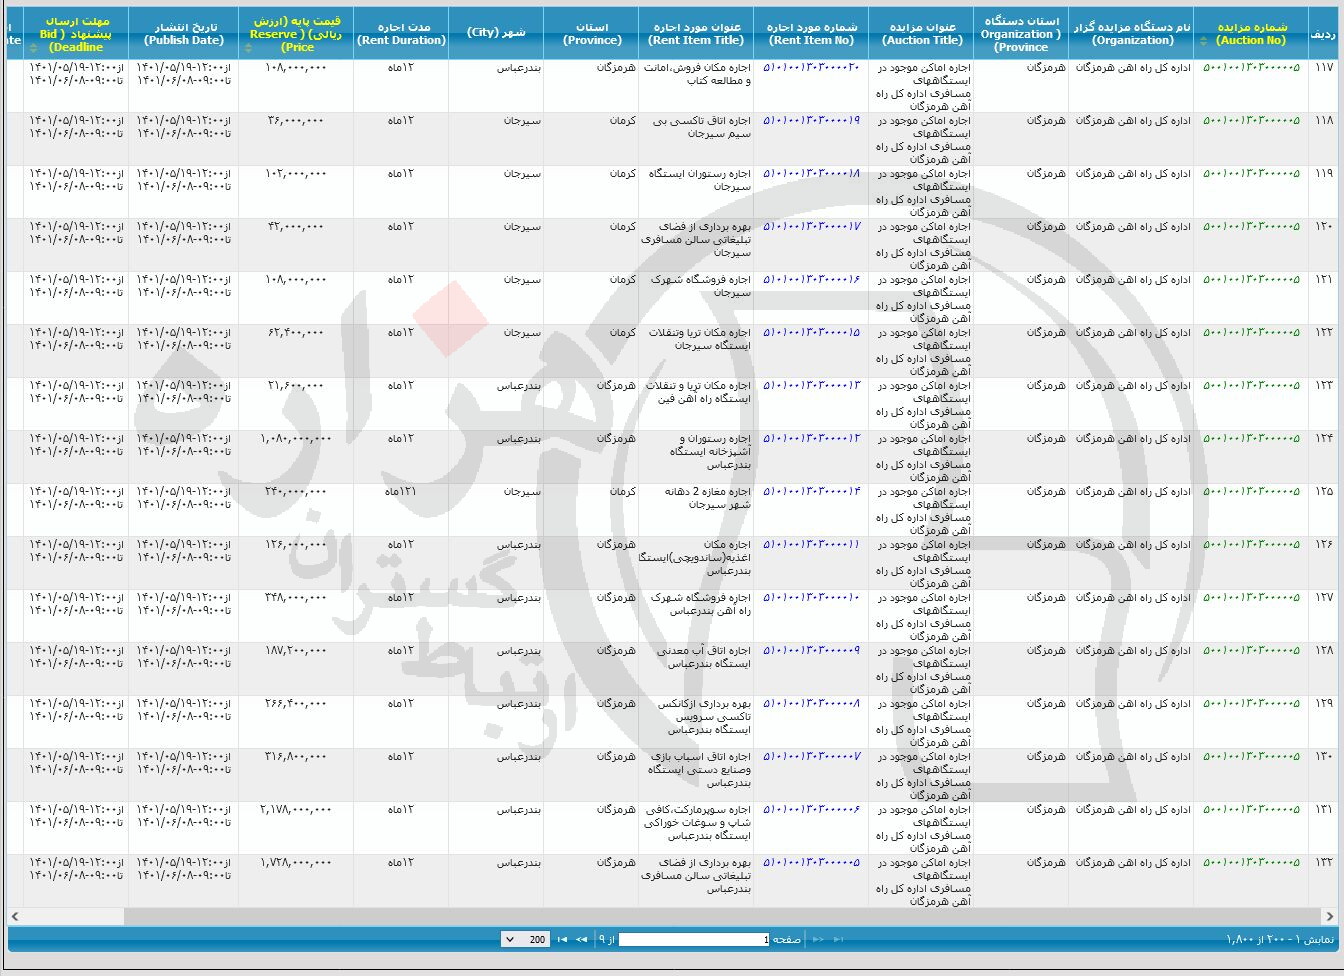
Task: Select title 'اجاره رستوران ایستگاه سیرجان' cell
Action: click(x=696, y=192)
